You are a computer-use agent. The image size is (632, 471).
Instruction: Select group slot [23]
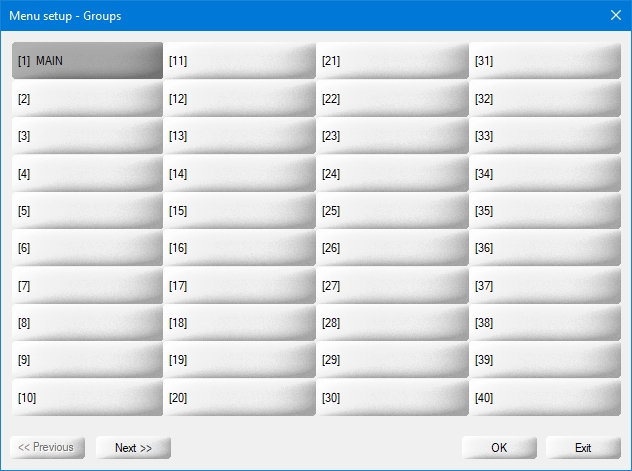click(x=392, y=136)
